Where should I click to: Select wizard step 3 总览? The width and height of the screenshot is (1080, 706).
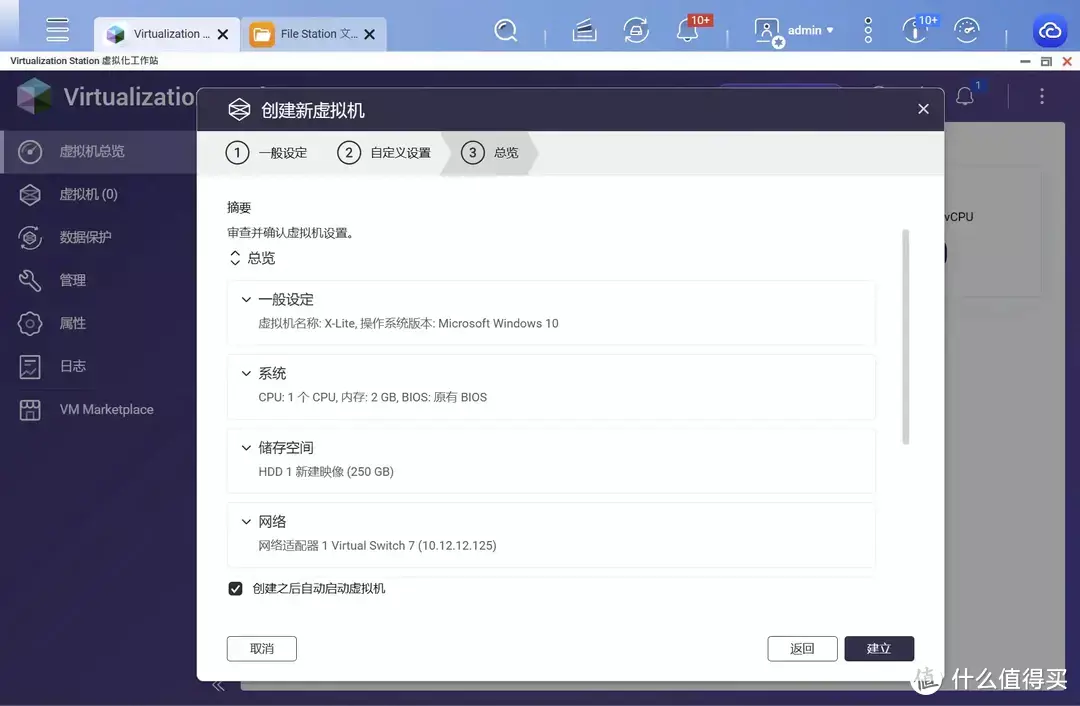[x=489, y=153]
